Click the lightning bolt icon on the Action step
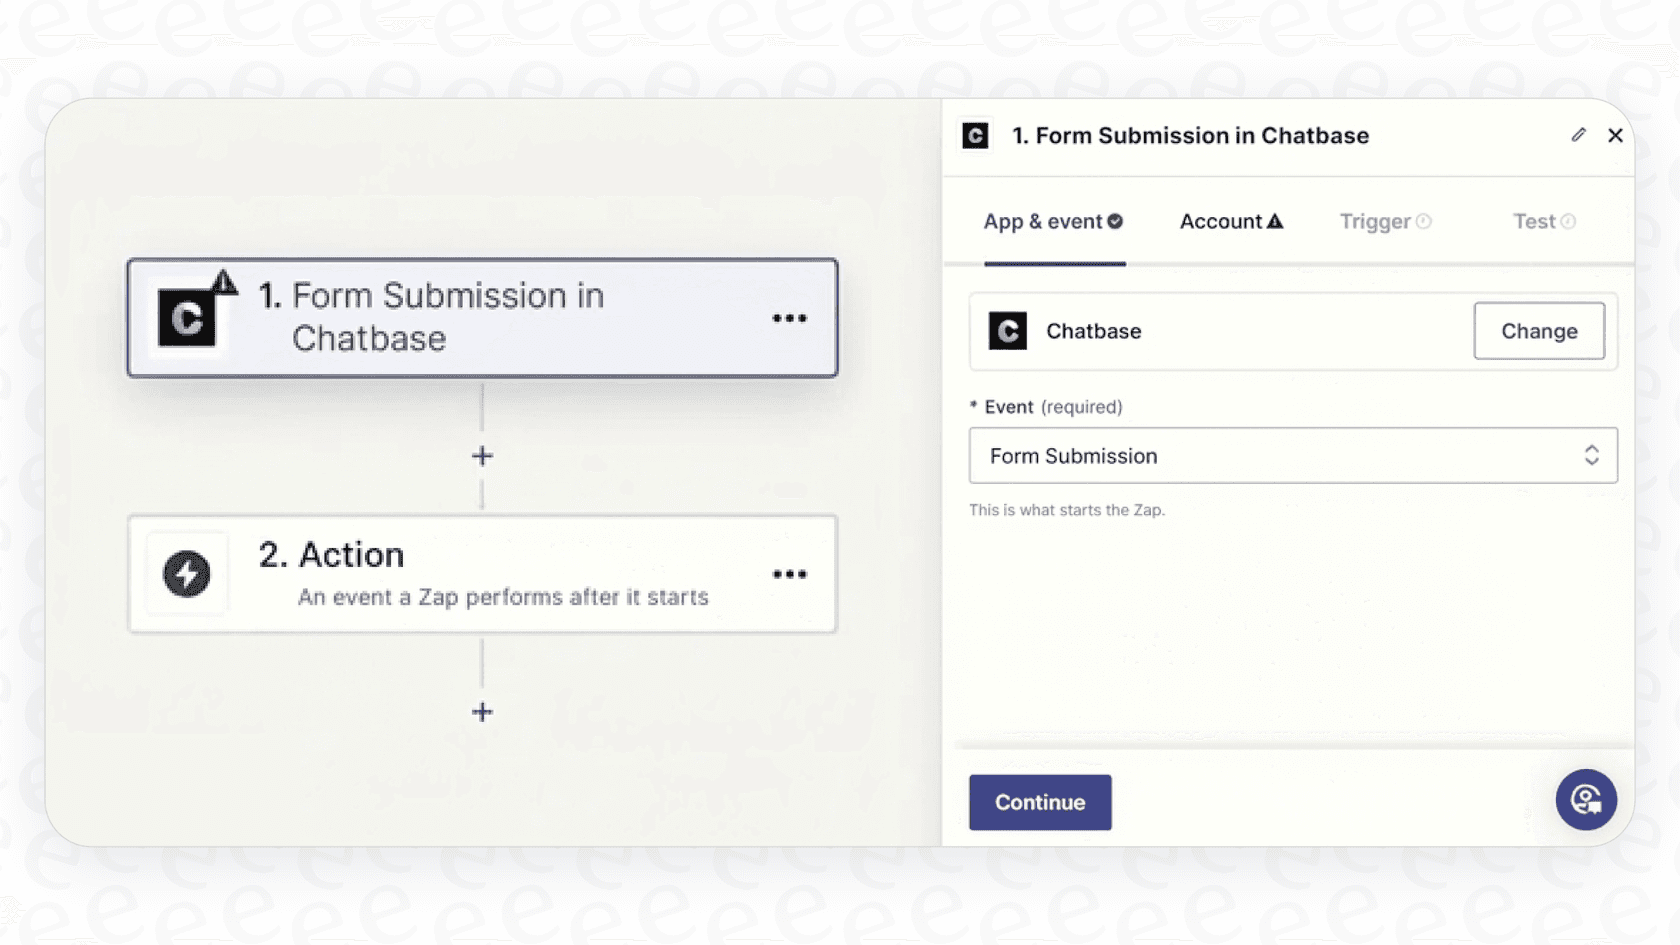The image size is (1680, 945). 187,574
